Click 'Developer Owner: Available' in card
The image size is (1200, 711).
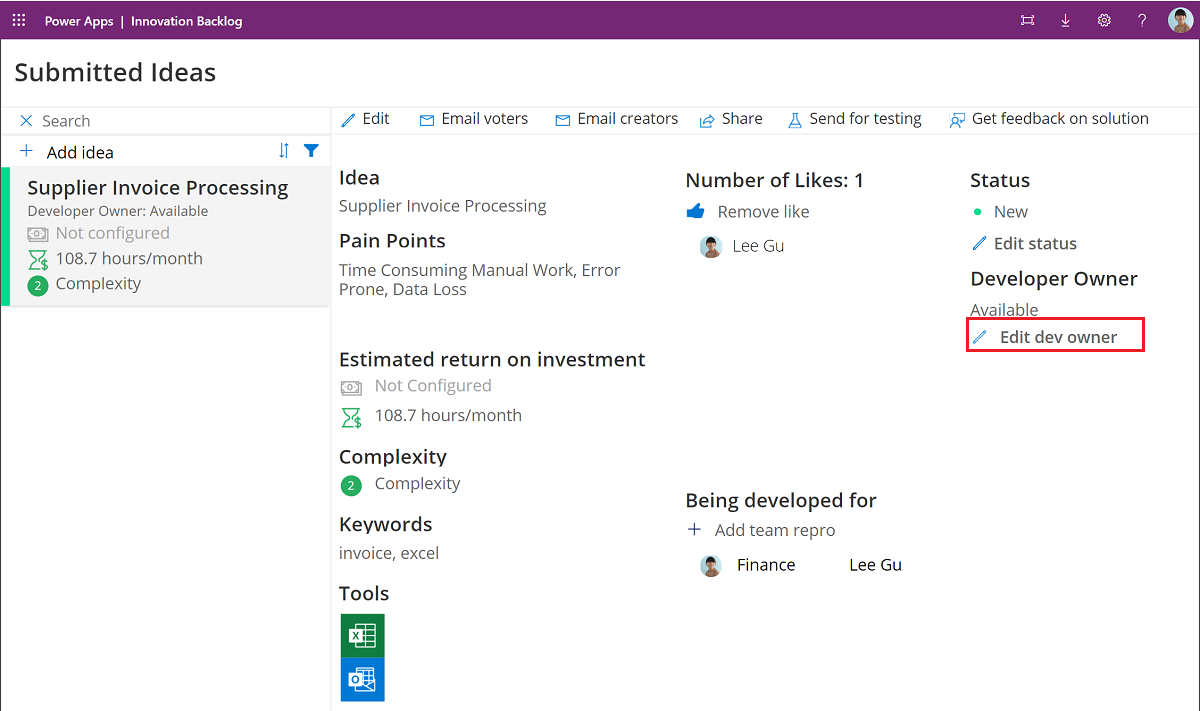(118, 211)
